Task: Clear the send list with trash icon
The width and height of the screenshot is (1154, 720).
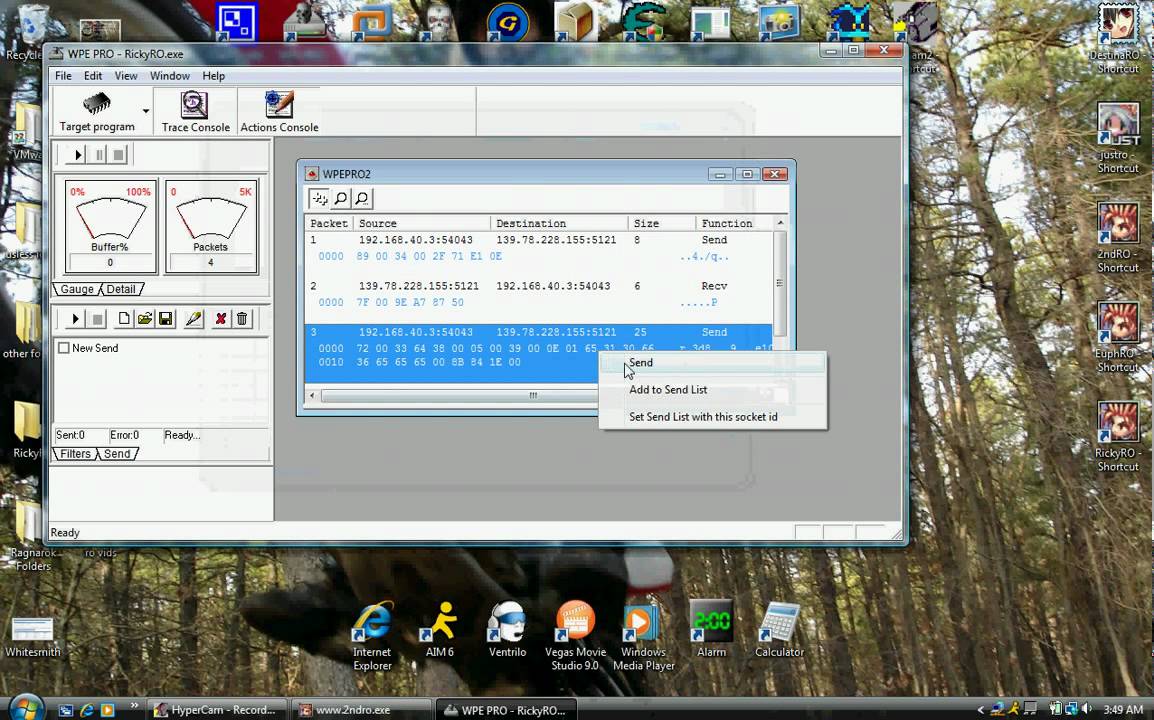Action: [x=242, y=319]
